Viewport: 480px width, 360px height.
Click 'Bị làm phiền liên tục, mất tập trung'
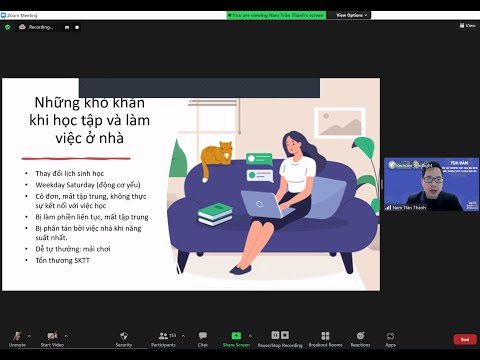[92, 217]
